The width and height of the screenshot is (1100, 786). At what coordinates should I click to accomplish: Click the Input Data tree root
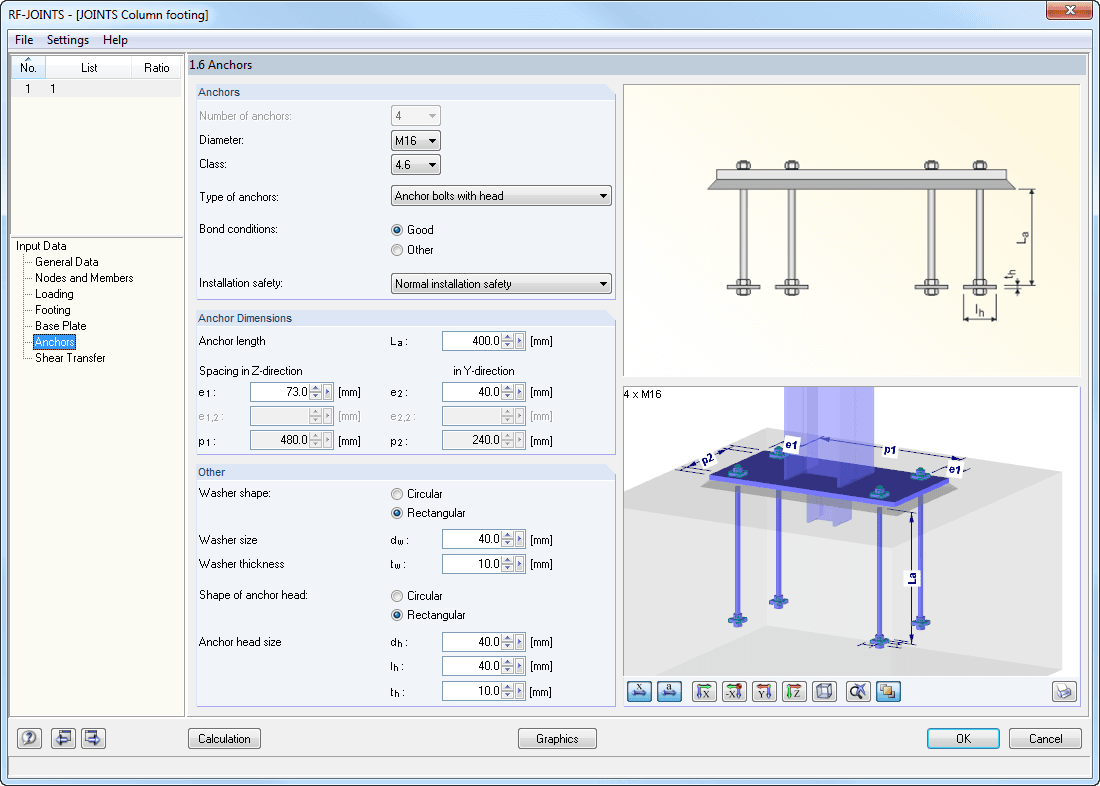pyautogui.click(x=41, y=246)
